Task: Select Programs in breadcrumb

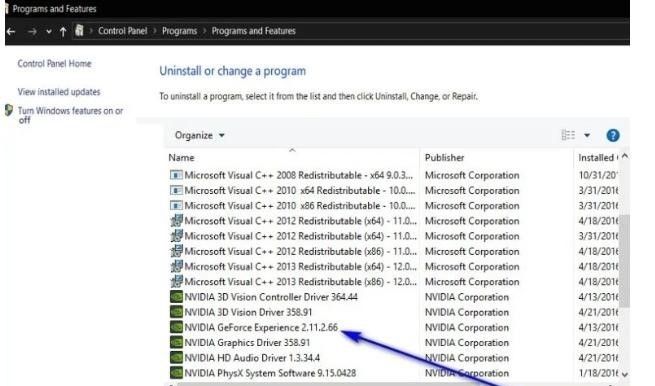Action: 179,31
